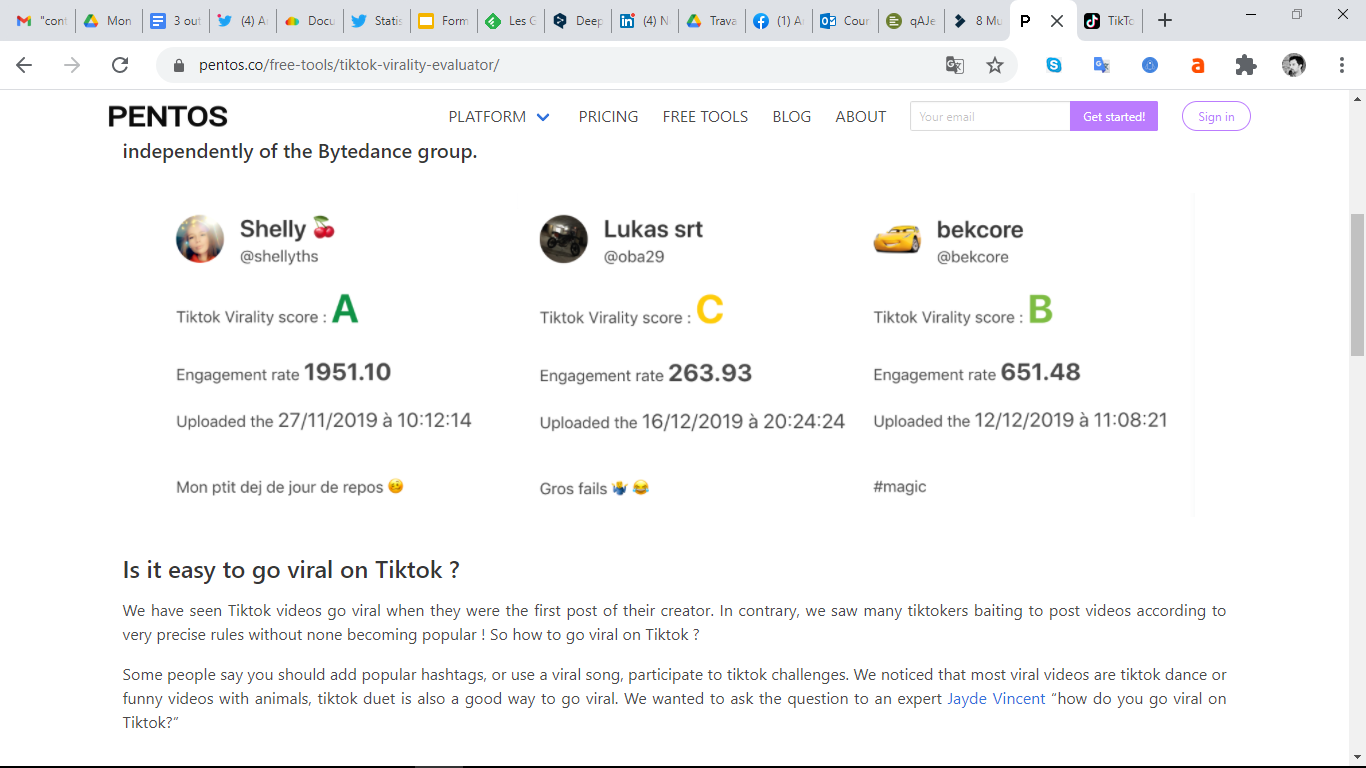Image resolution: width=1366 pixels, height=768 pixels.
Task: Click the orange 'a' extension icon
Action: (x=1197, y=65)
